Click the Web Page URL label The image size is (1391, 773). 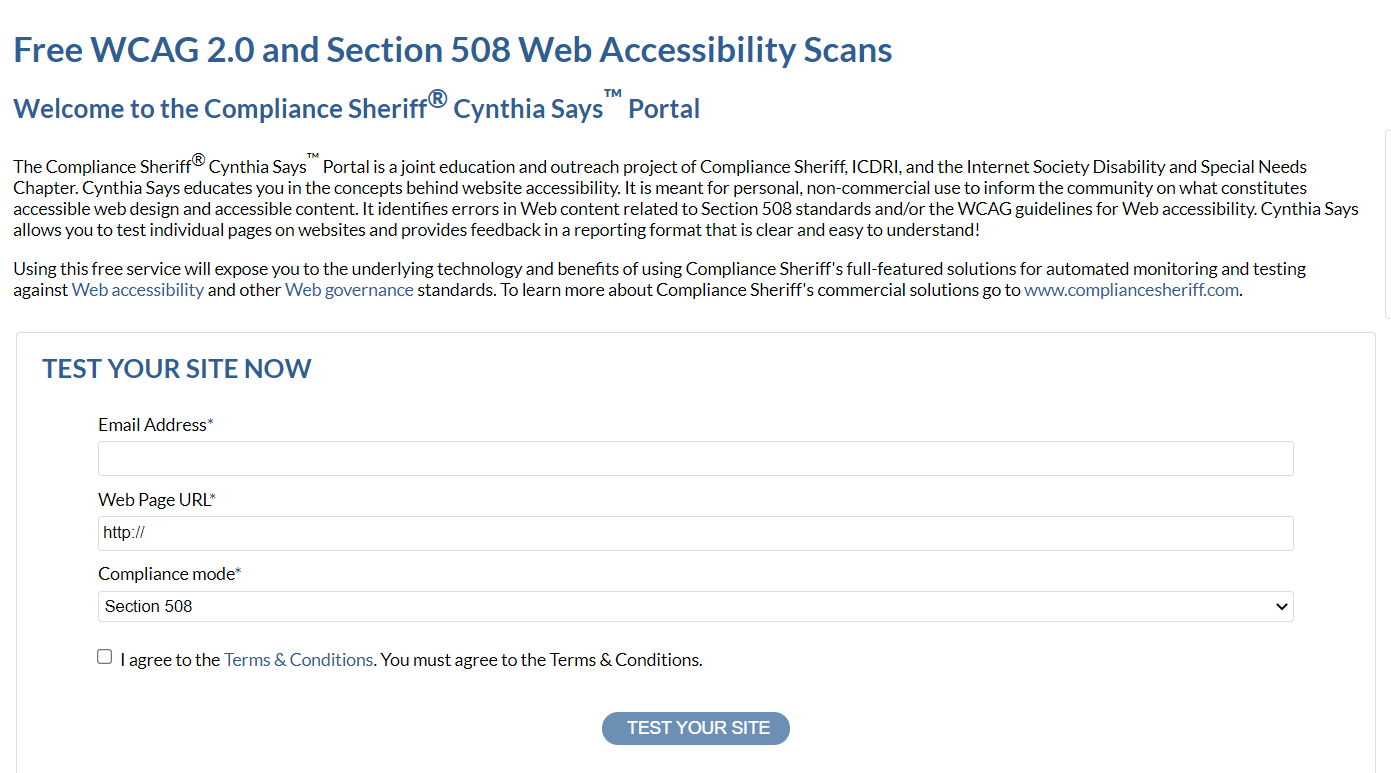pos(157,500)
